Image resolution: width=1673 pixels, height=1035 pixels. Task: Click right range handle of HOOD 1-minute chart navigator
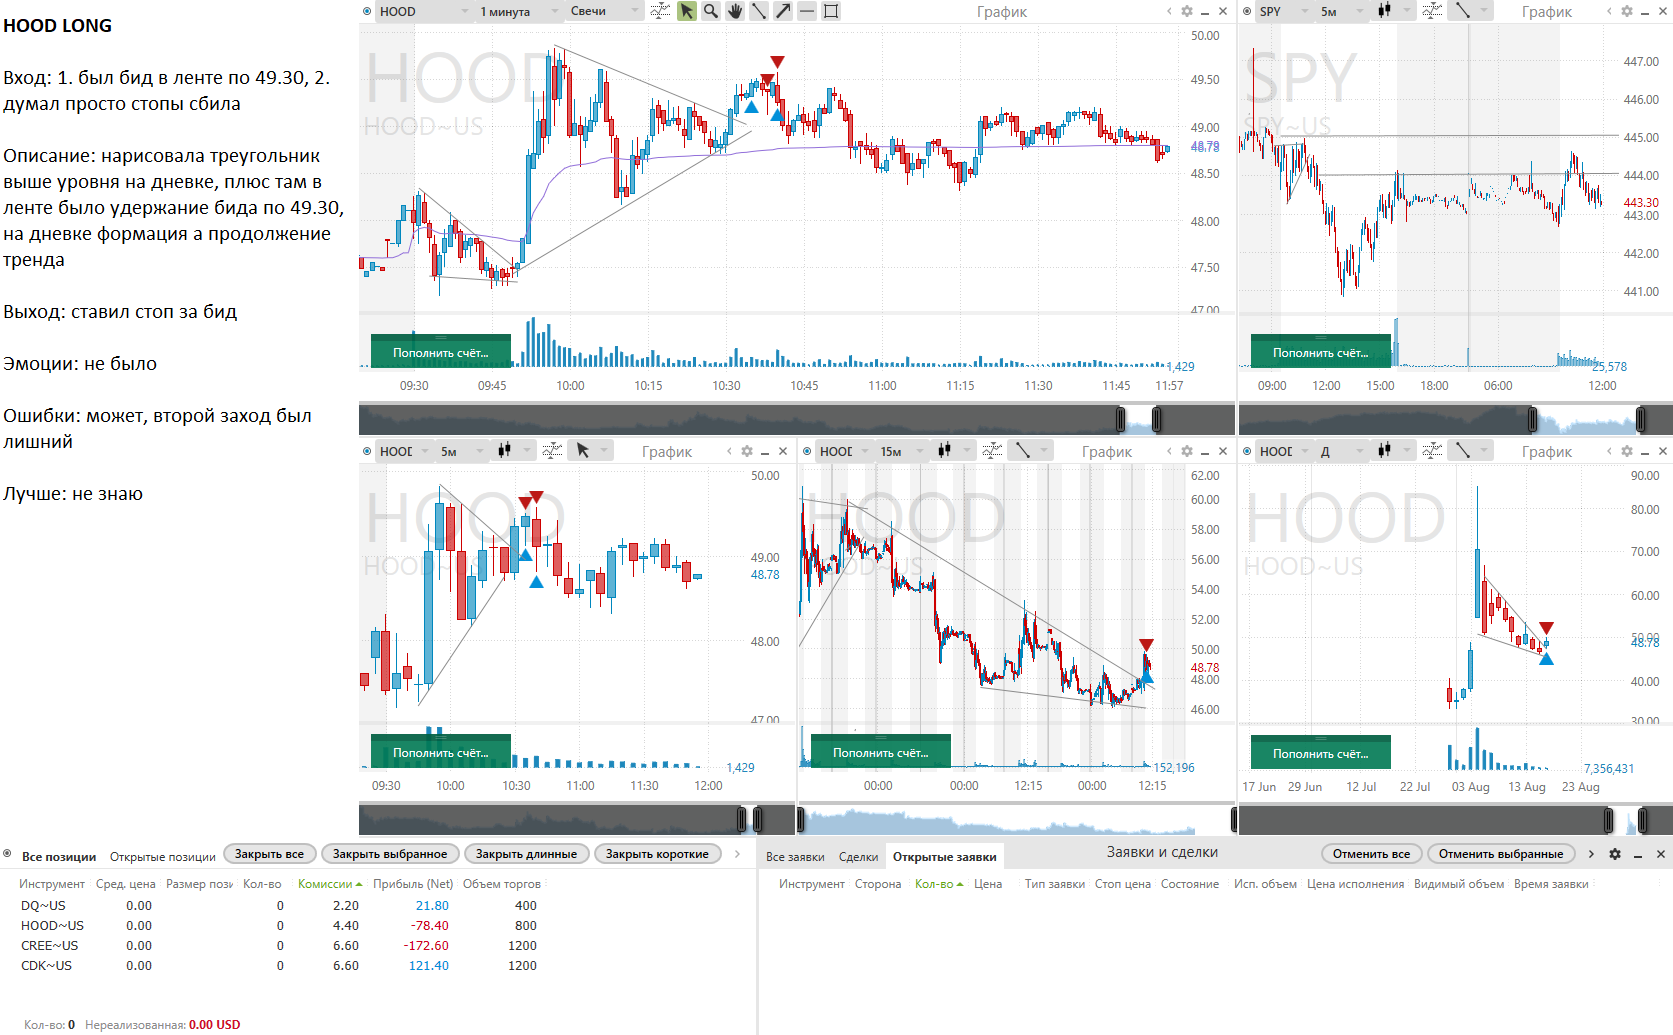(x=1156, y=419)
